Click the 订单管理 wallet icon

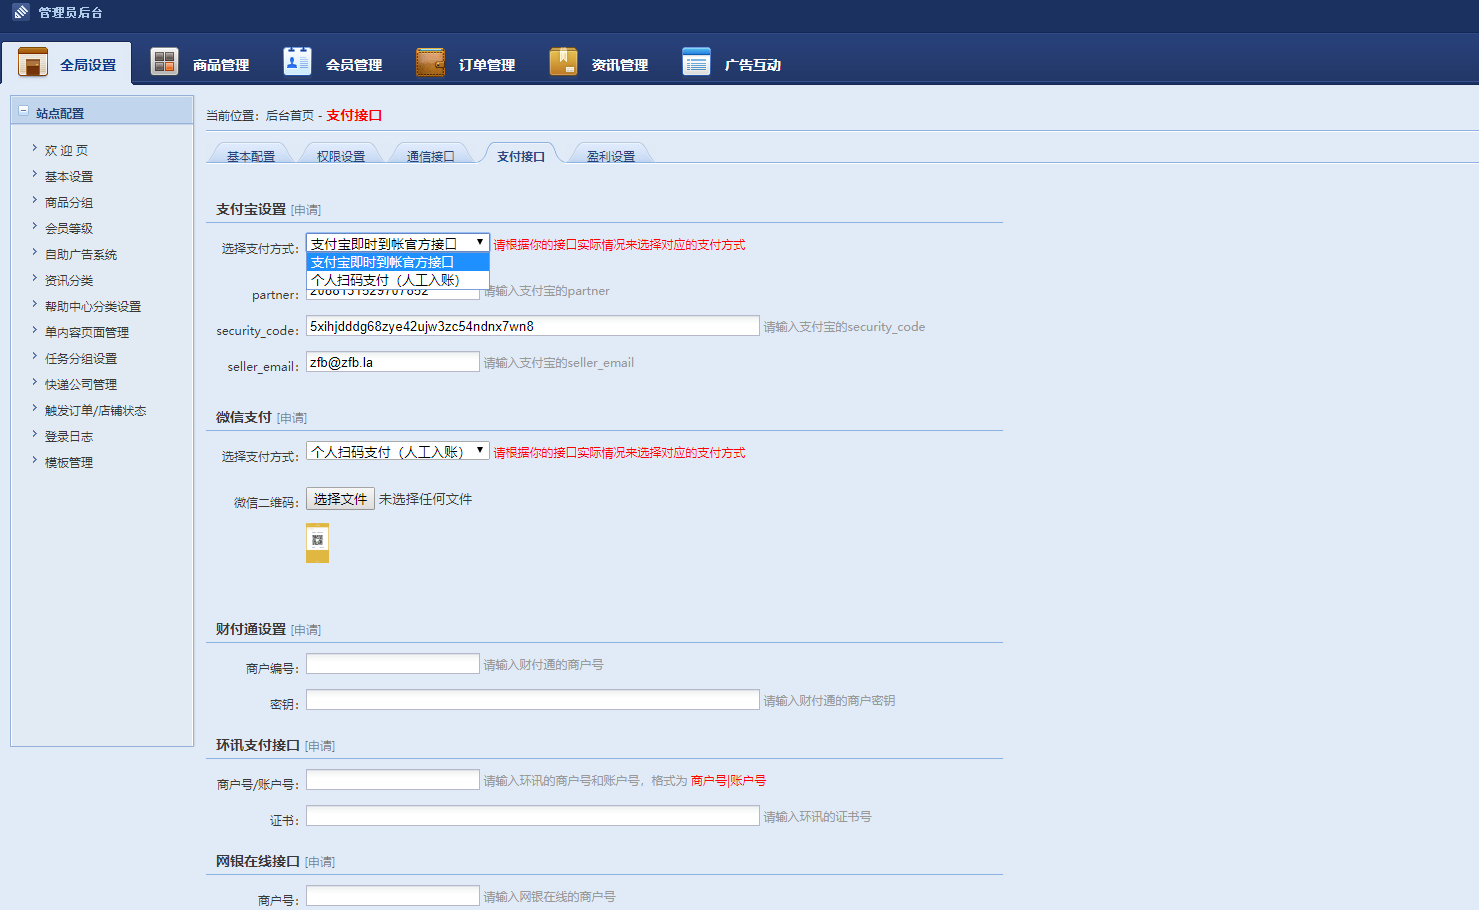tap(430, 62)
